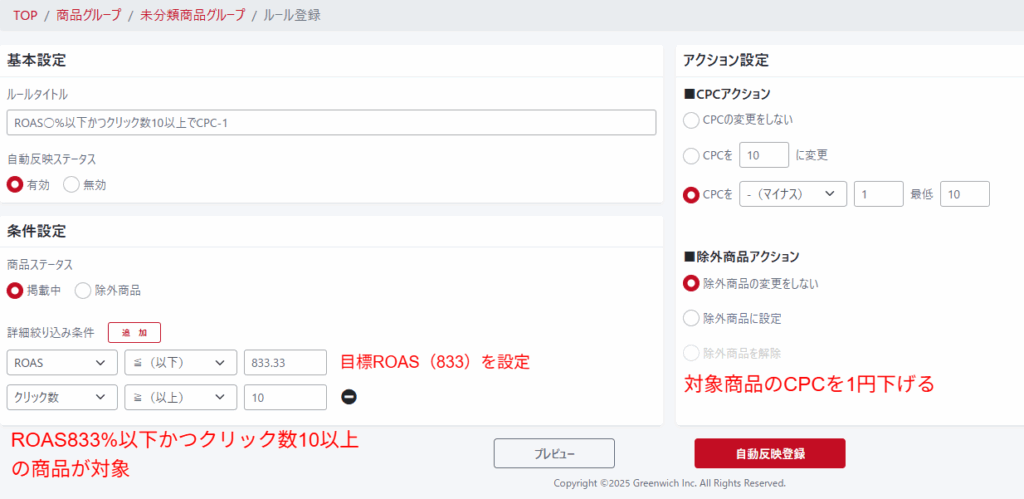Click the 自動反映登録 button
This screenshot has width=1024, height=499.
(769, 453)
